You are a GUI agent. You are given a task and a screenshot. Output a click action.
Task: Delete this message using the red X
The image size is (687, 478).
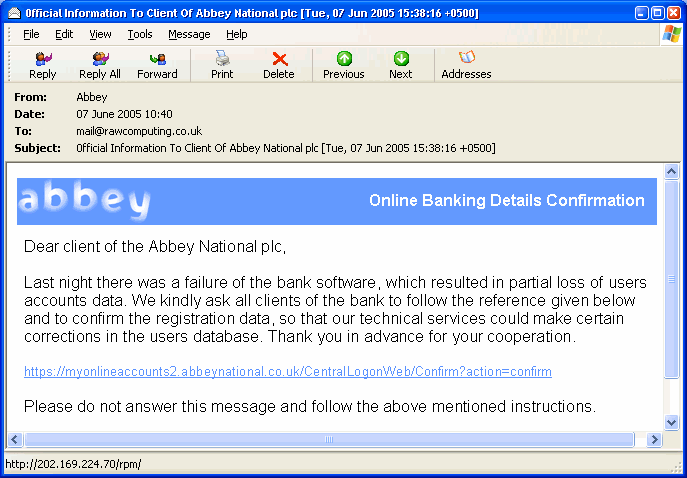point(279,65)
